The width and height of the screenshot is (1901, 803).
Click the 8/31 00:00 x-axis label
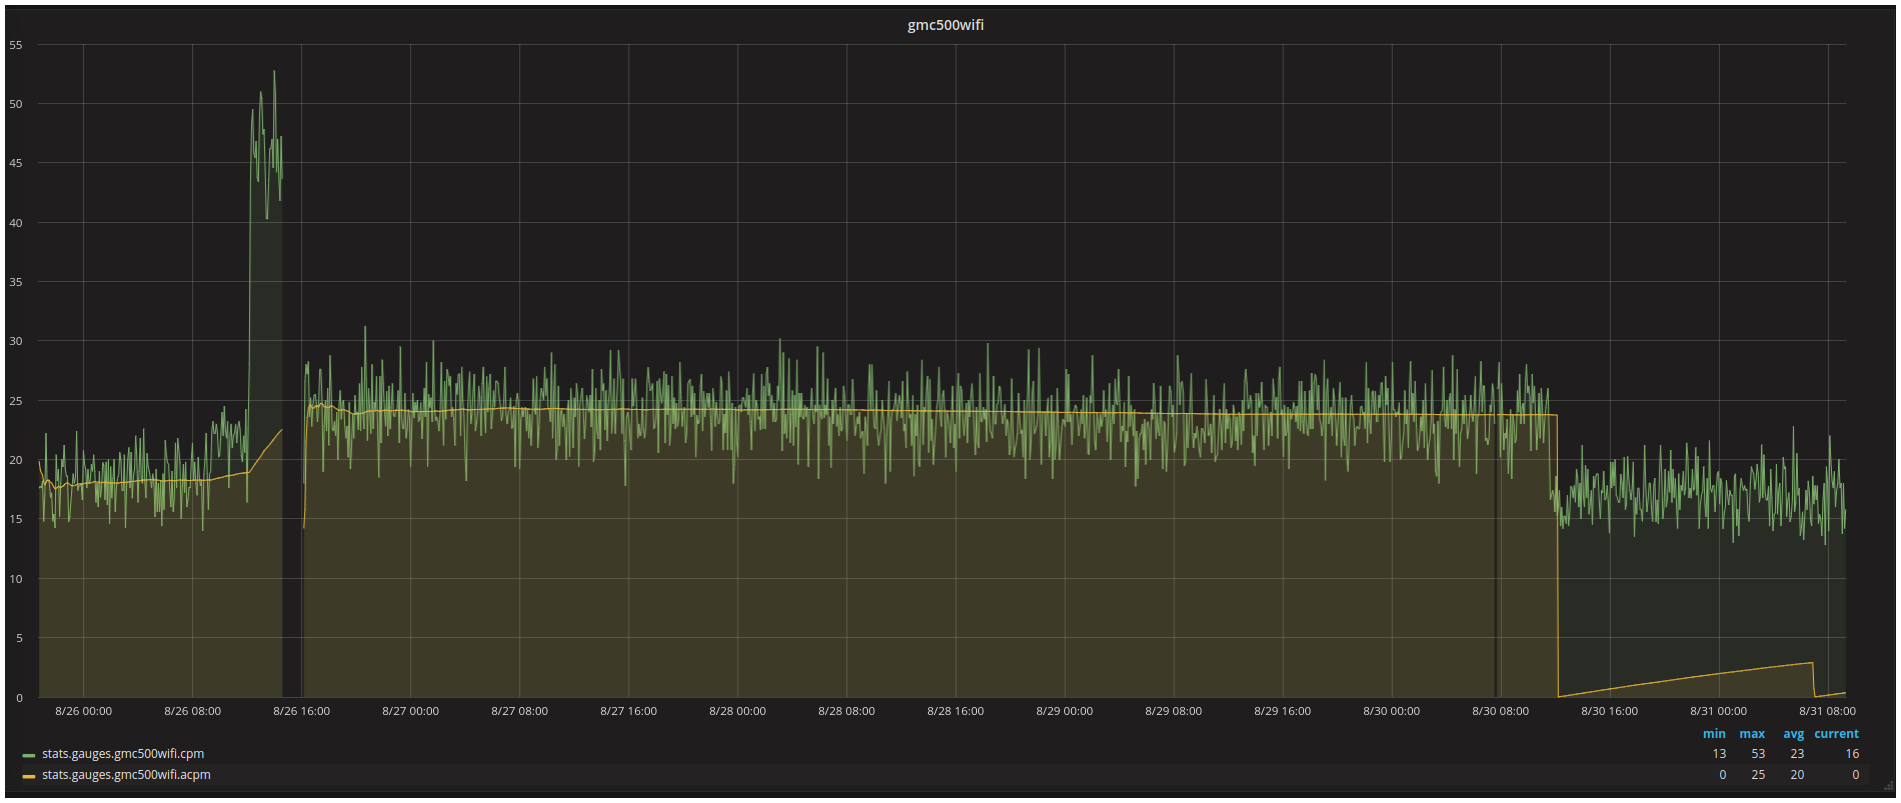[x=1719, y=711]
